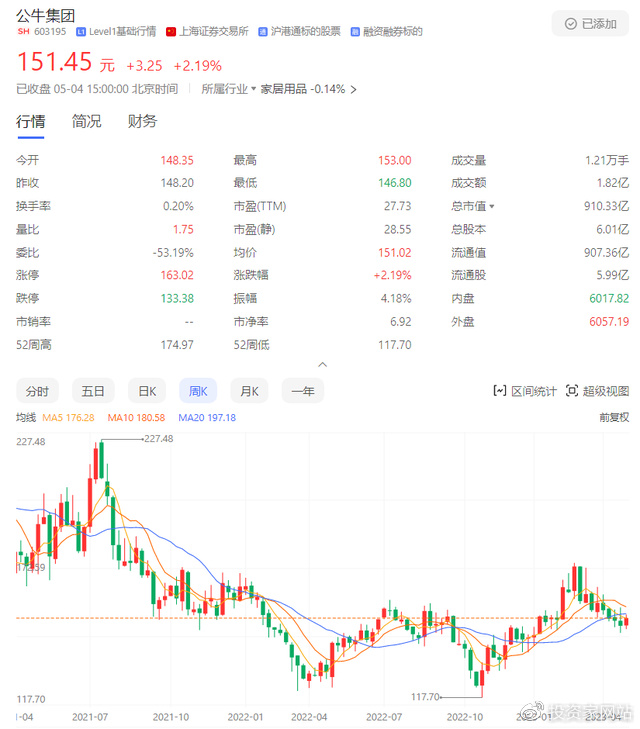Click the 跌停 value 133.38
Screen dimensions: 640x729
pos(177,298)
